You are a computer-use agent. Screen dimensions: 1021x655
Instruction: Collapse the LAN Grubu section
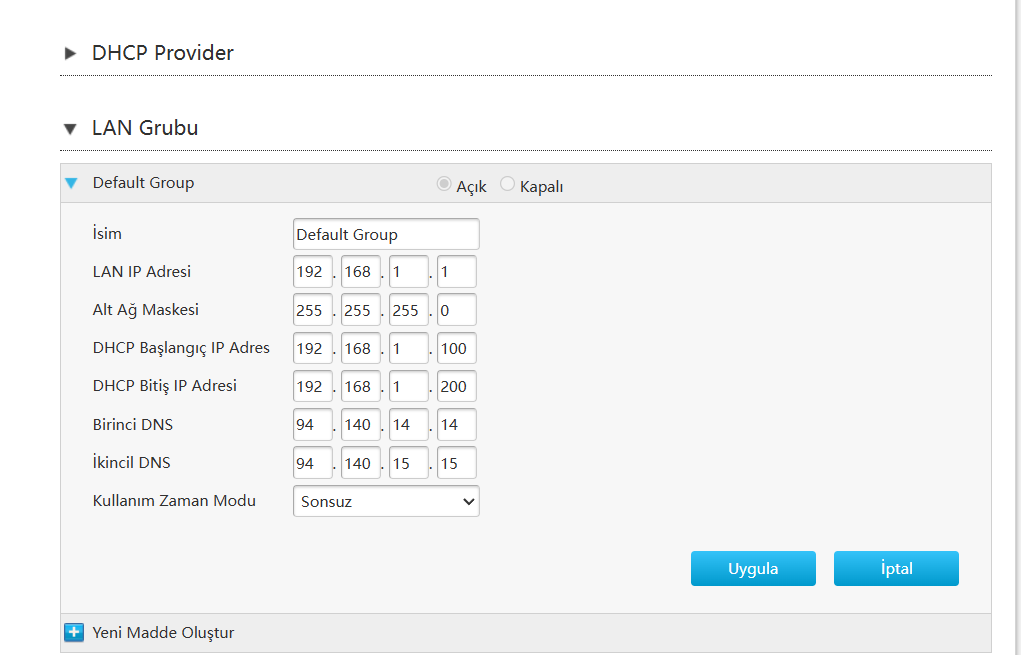(70, 129)
